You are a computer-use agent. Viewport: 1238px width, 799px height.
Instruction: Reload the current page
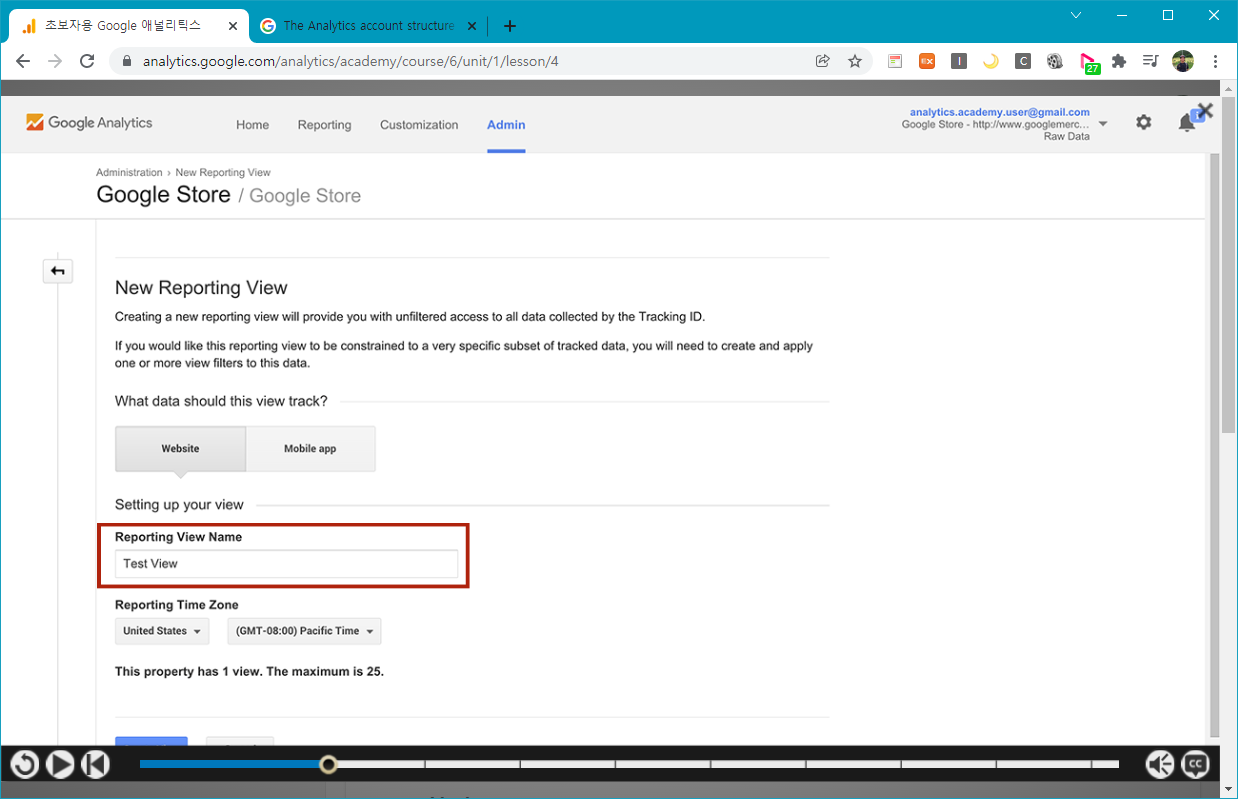(x=87, y=61)
